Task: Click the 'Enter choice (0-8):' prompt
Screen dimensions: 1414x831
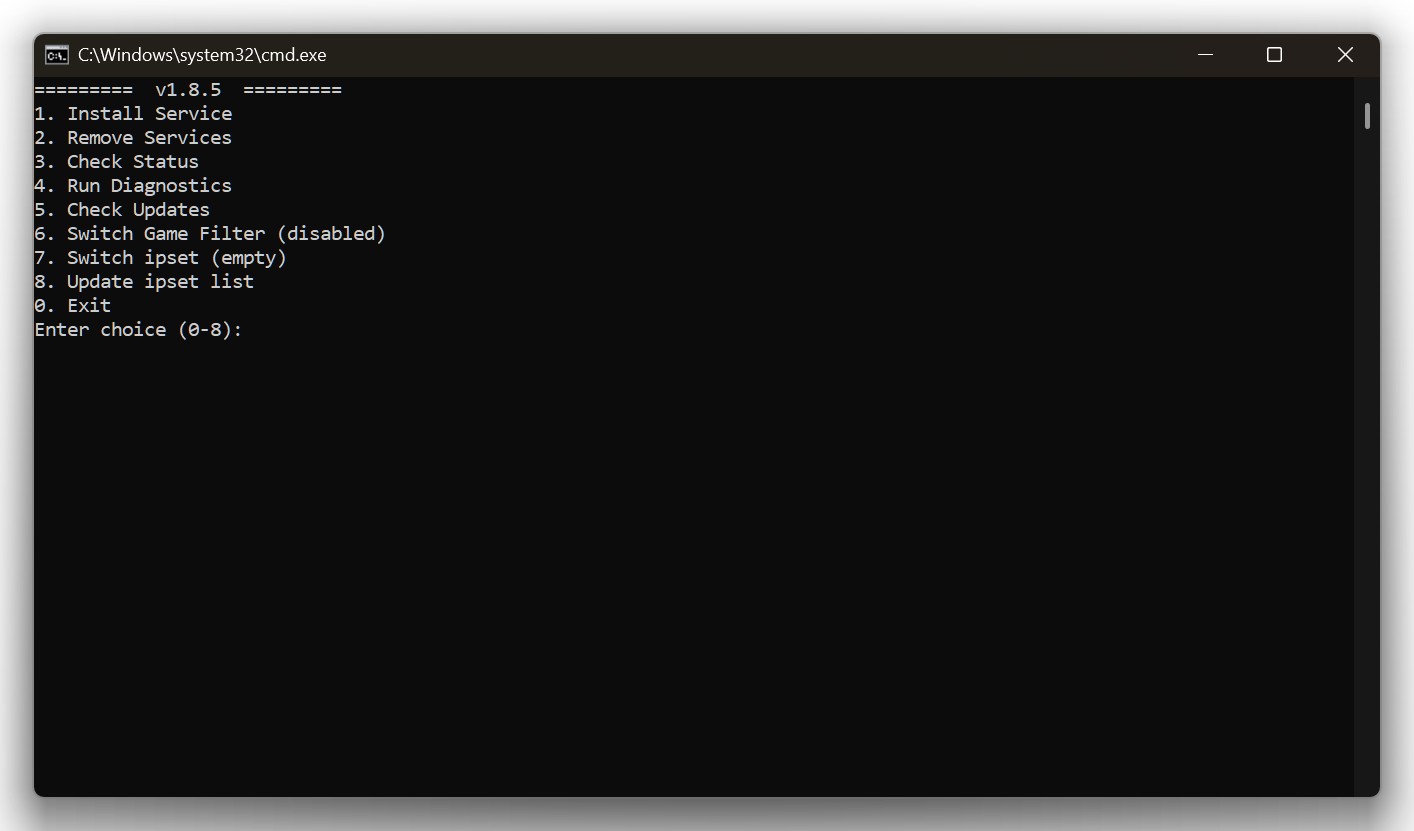Action: pos(138,330)
